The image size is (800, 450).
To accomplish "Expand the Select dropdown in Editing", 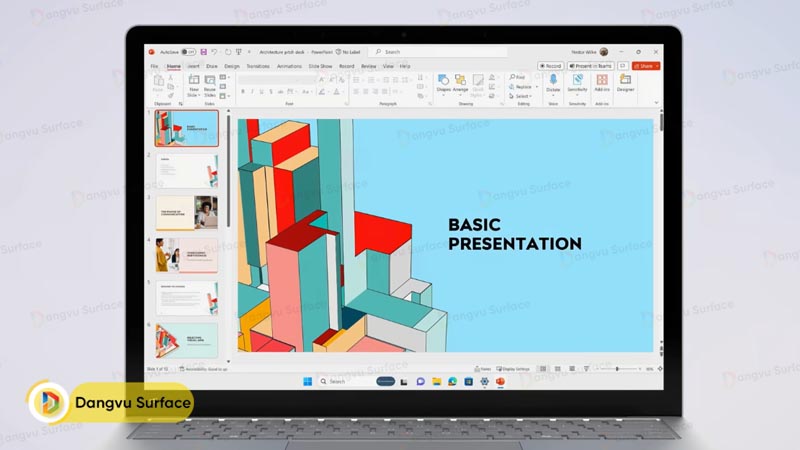I will (521, 95).
